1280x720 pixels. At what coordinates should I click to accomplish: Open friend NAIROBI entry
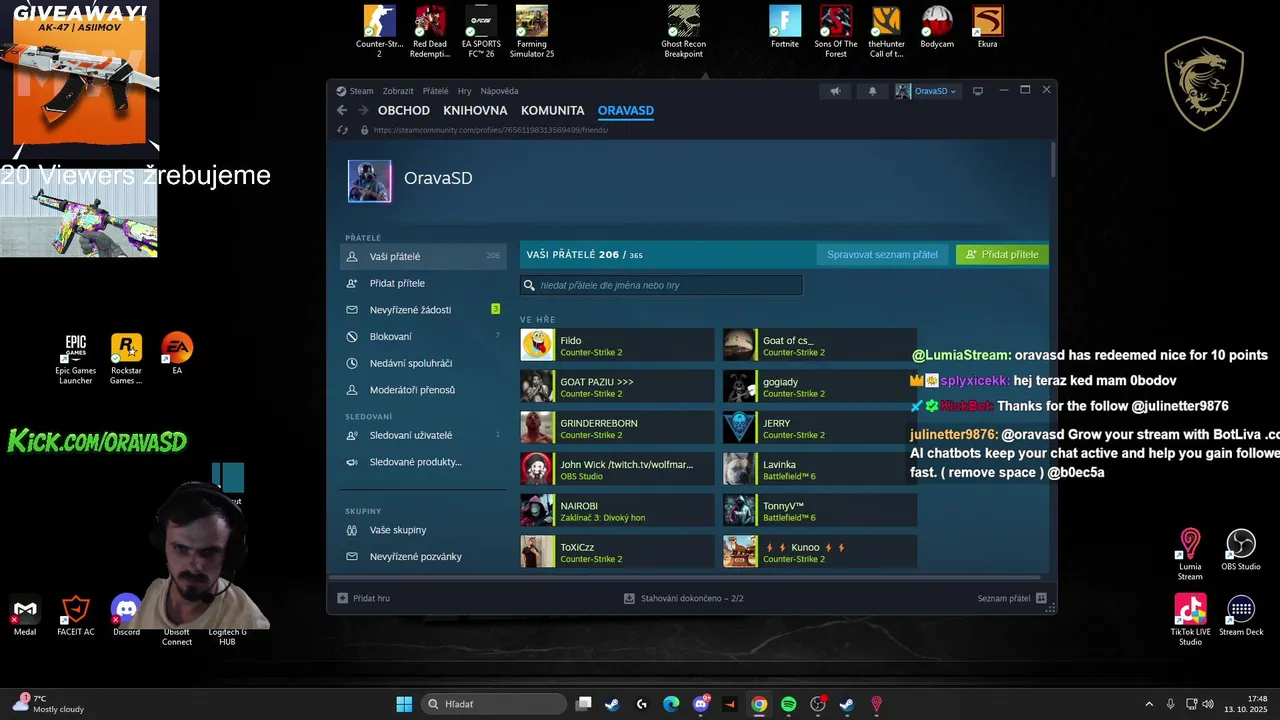coord(617,511)
